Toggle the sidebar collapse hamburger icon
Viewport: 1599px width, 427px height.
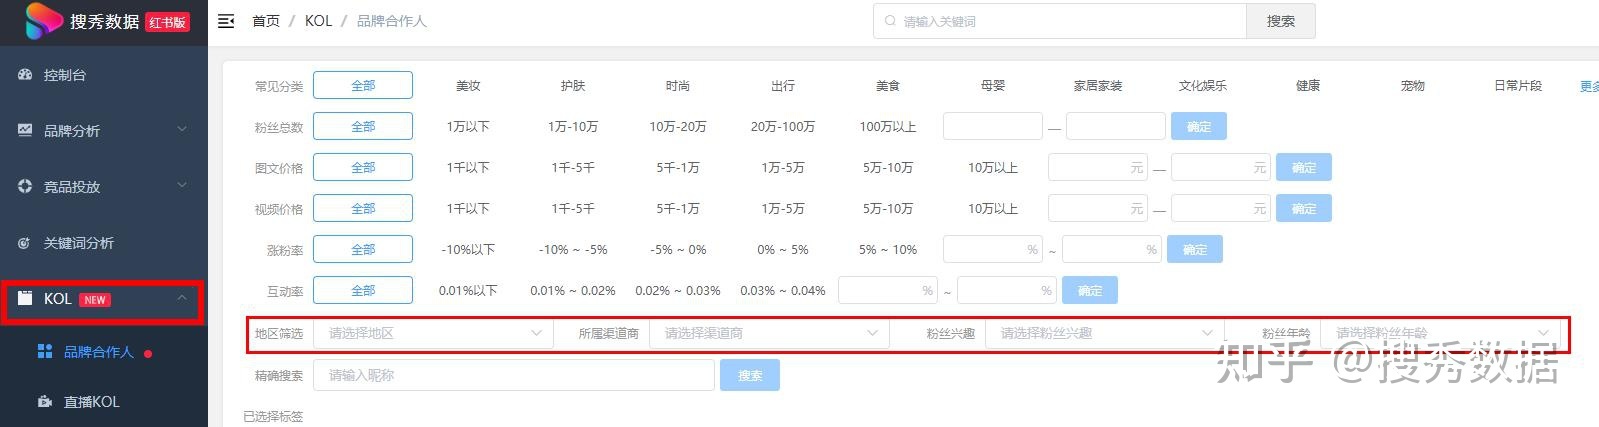226,21
